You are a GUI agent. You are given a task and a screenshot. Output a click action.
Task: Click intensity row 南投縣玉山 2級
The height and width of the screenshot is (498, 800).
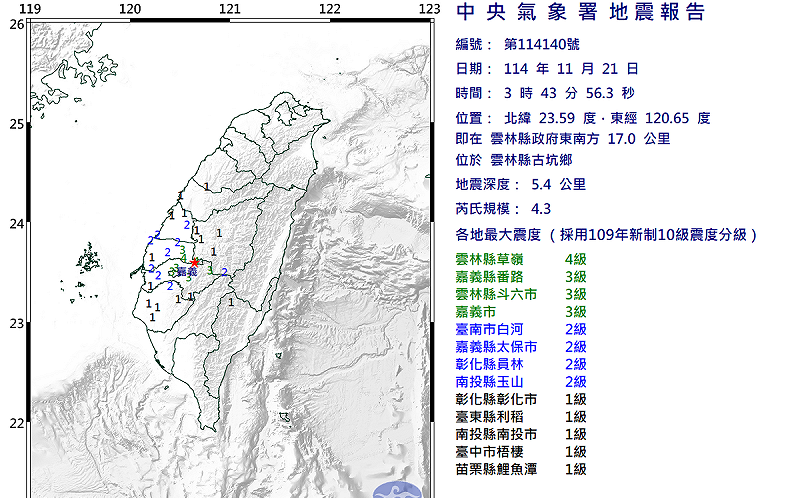[x=521, y=382]
